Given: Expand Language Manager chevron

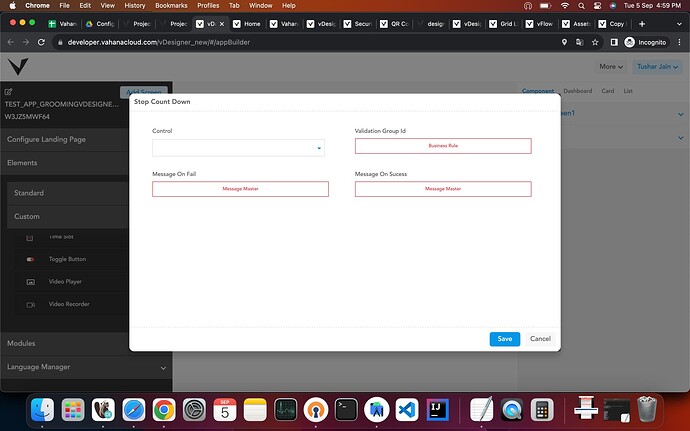Looking at the screenshot, I should 163,368.
